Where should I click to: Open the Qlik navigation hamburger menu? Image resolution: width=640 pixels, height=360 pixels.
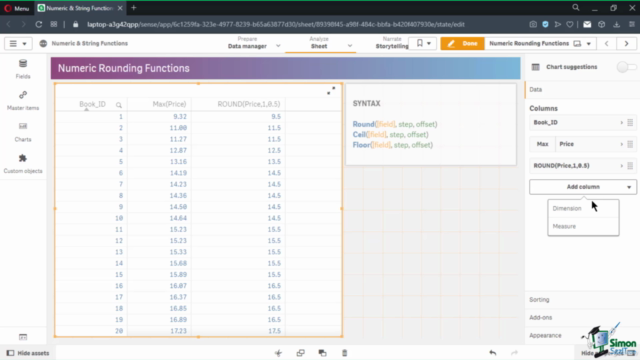tap(18, 43)
